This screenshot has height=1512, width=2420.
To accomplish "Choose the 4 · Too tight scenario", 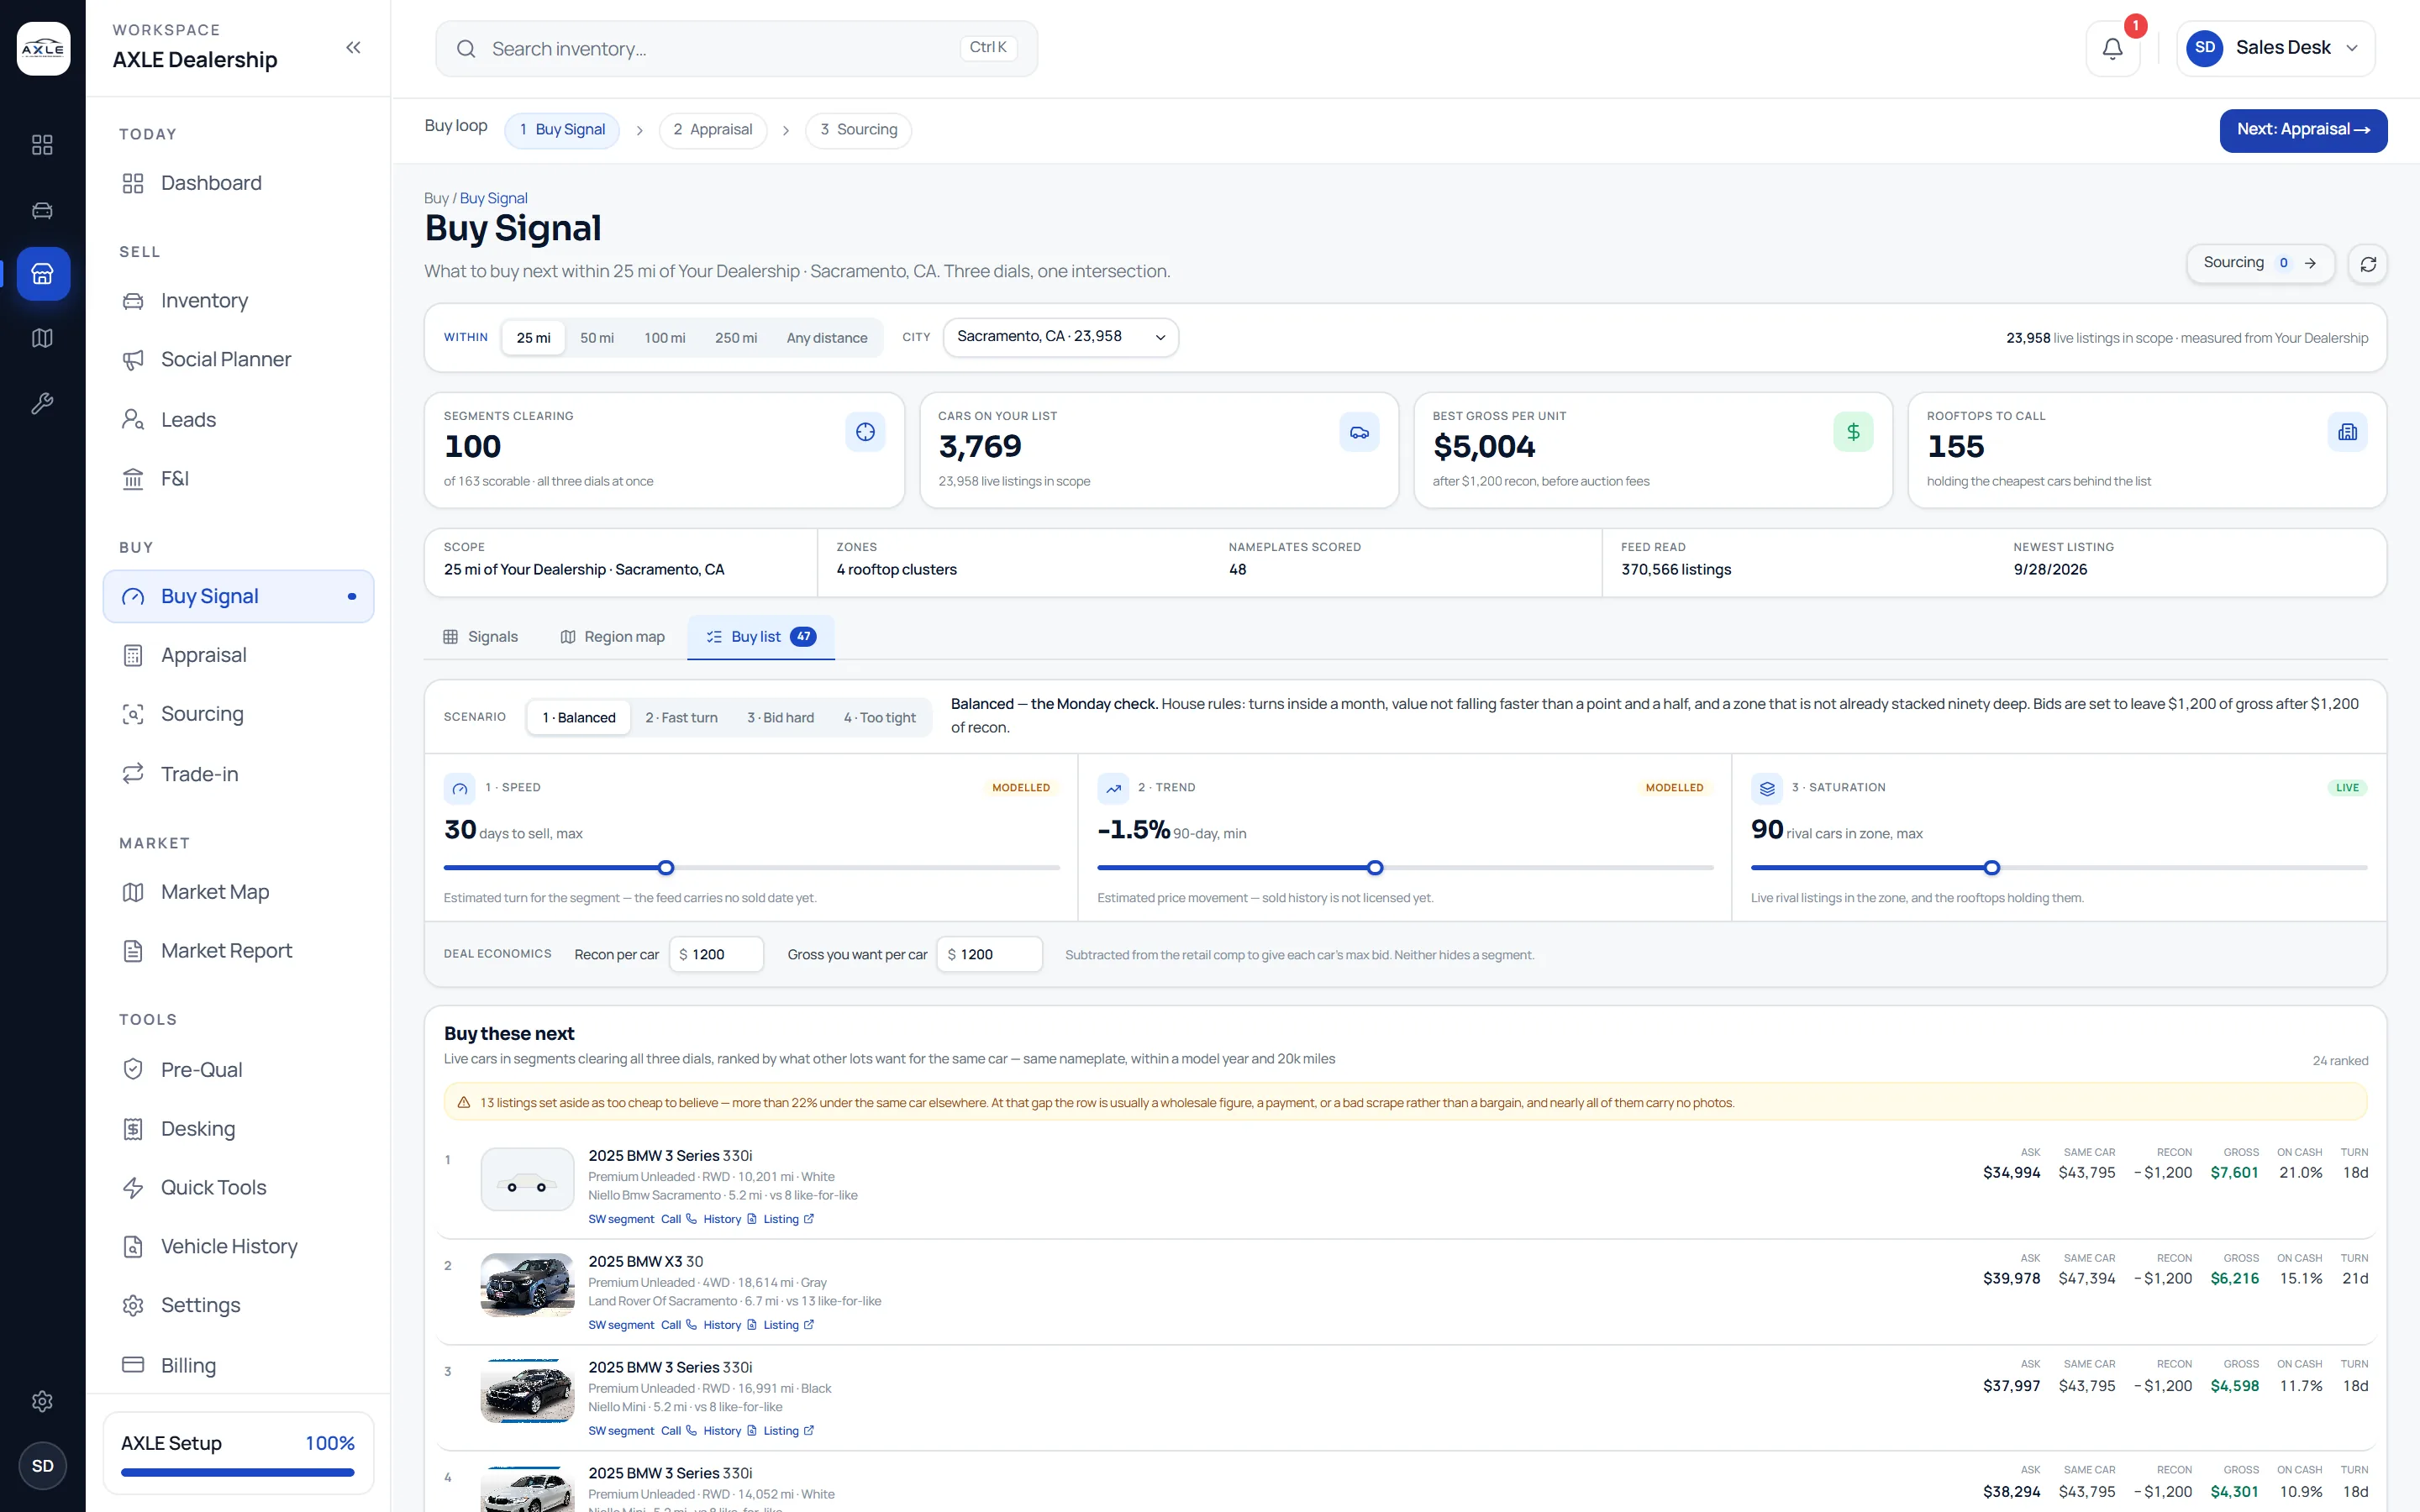I will (879, 717).
